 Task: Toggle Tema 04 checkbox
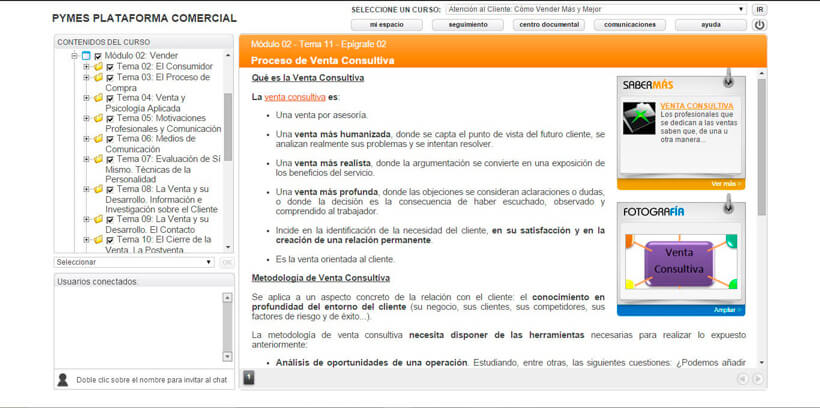click(110, 98)
